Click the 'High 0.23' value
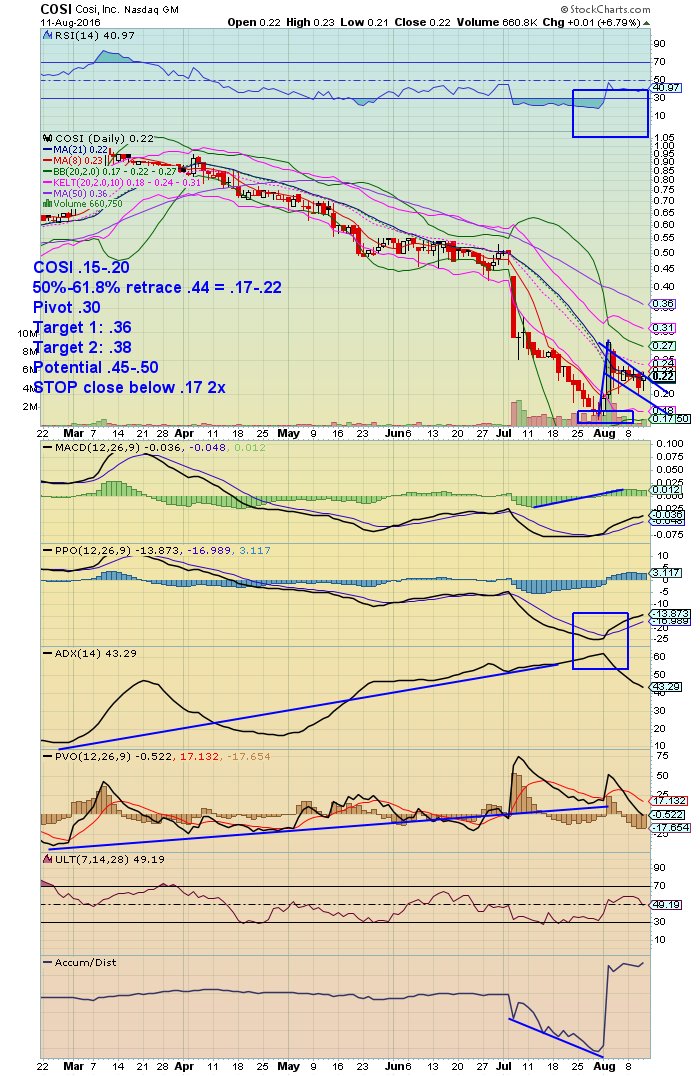Image resolution: width=700 pixels, height=1076 pixels. 310,22
